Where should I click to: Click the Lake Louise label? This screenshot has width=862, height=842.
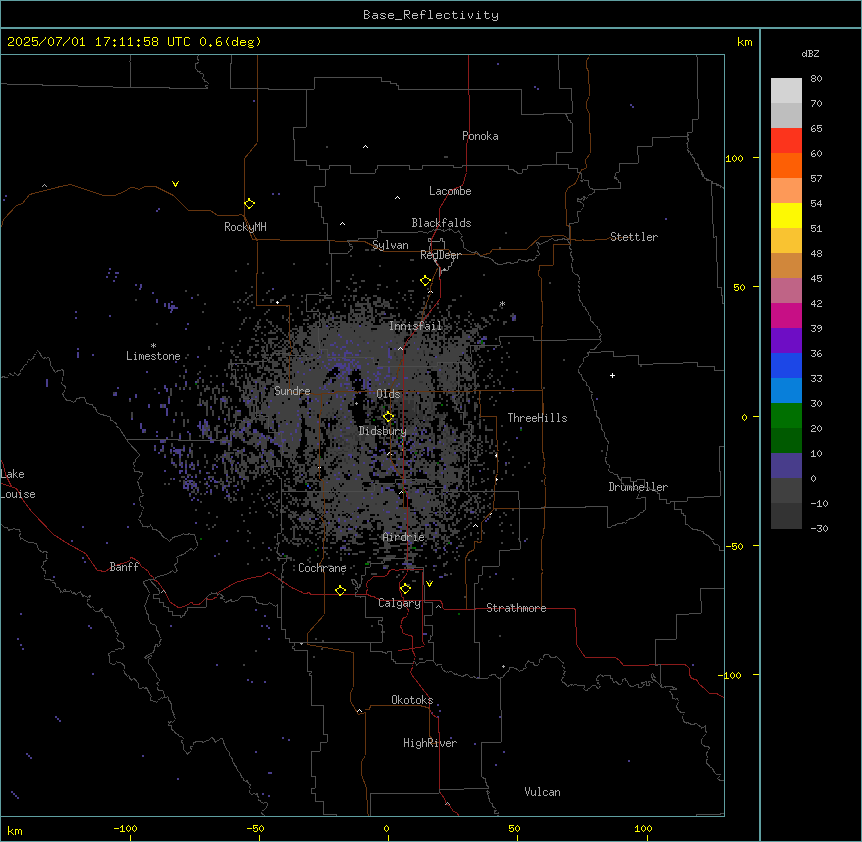coord(18,484)
